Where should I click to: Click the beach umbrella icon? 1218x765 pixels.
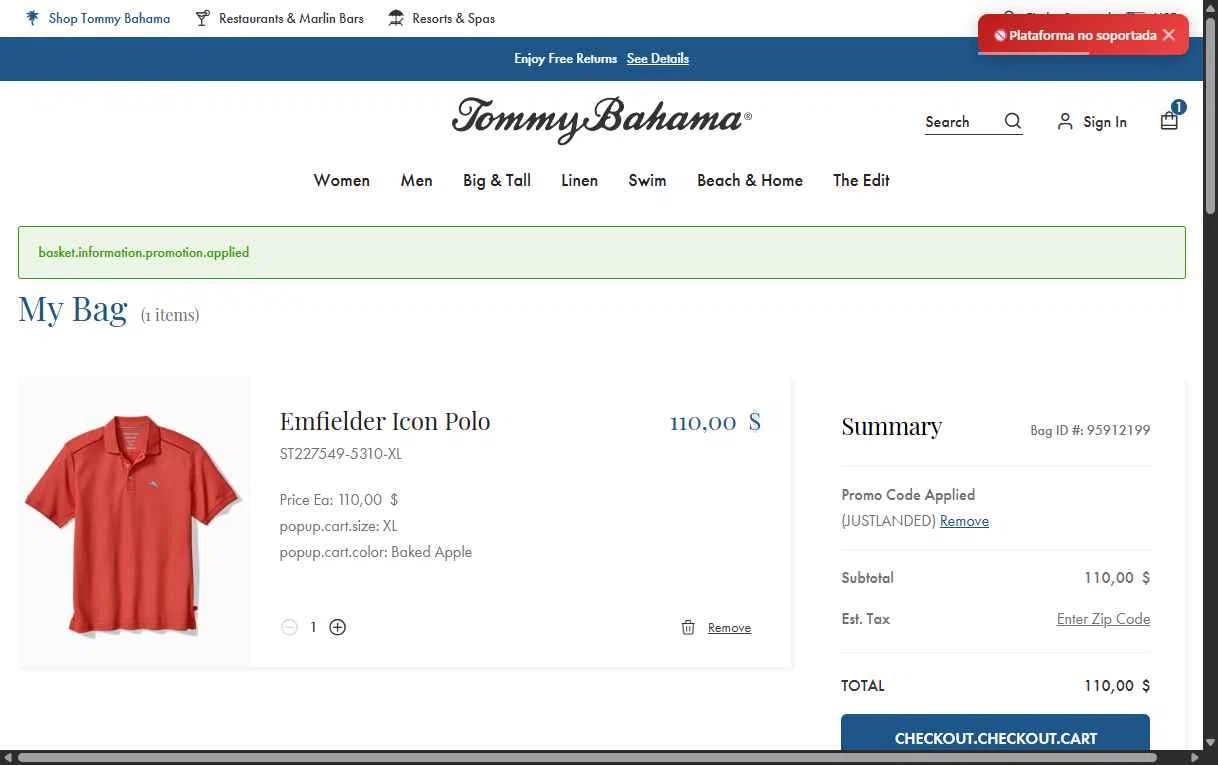pos(397,18)
